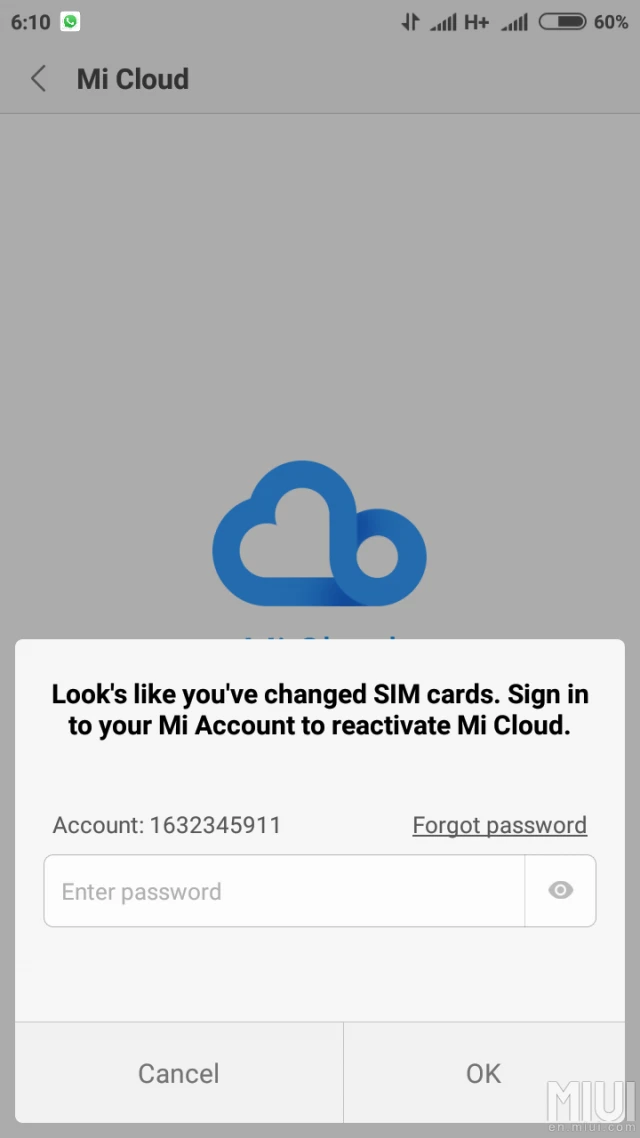Tap the SIM change notice message

click(x=320, y=709)
